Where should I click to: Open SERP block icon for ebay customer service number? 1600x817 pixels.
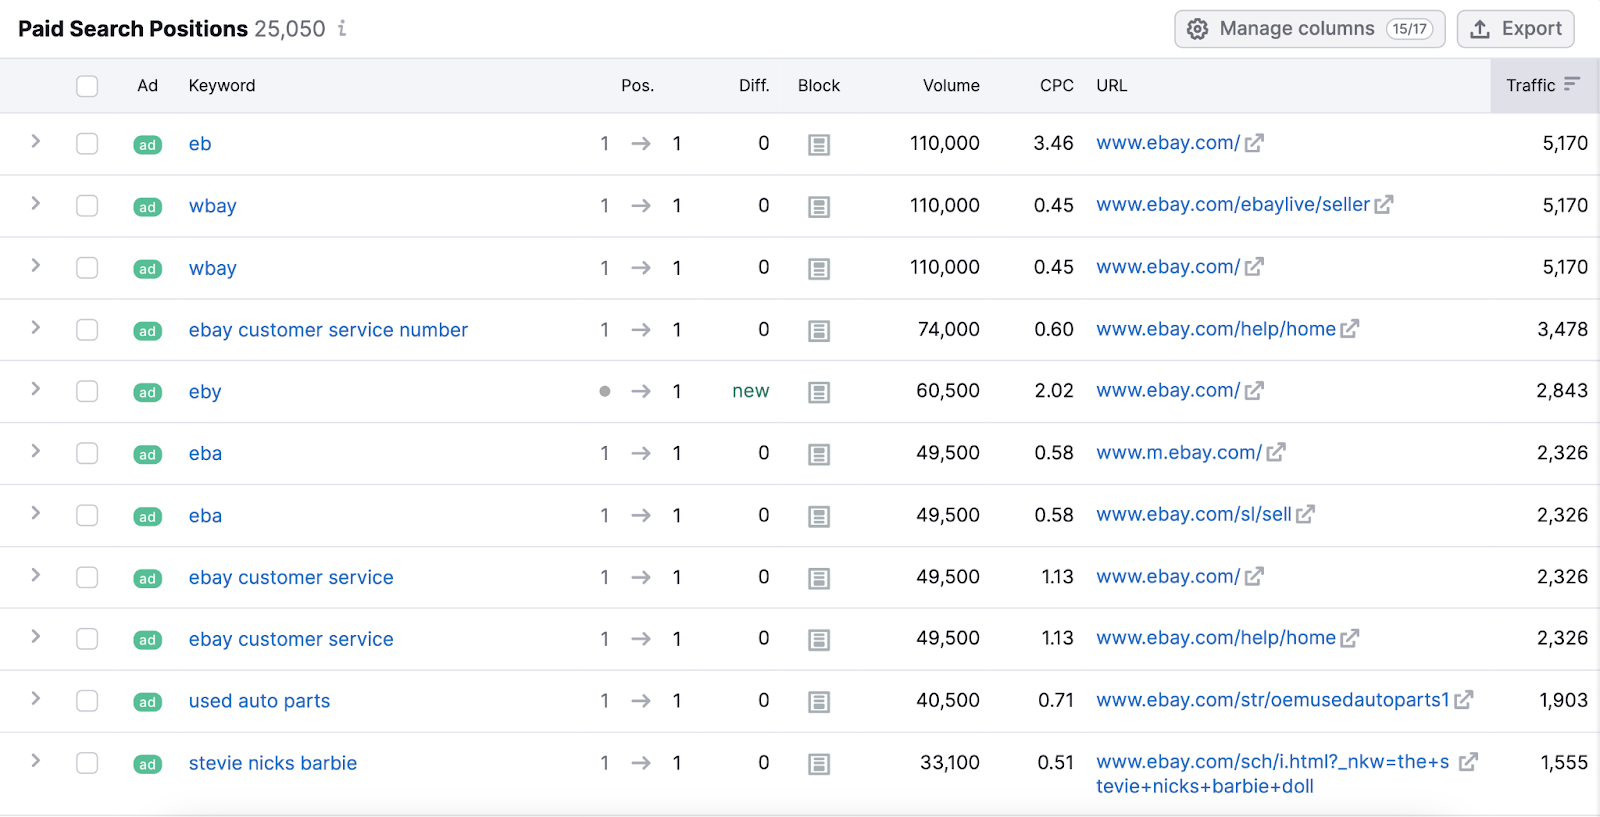click(819, 331)
